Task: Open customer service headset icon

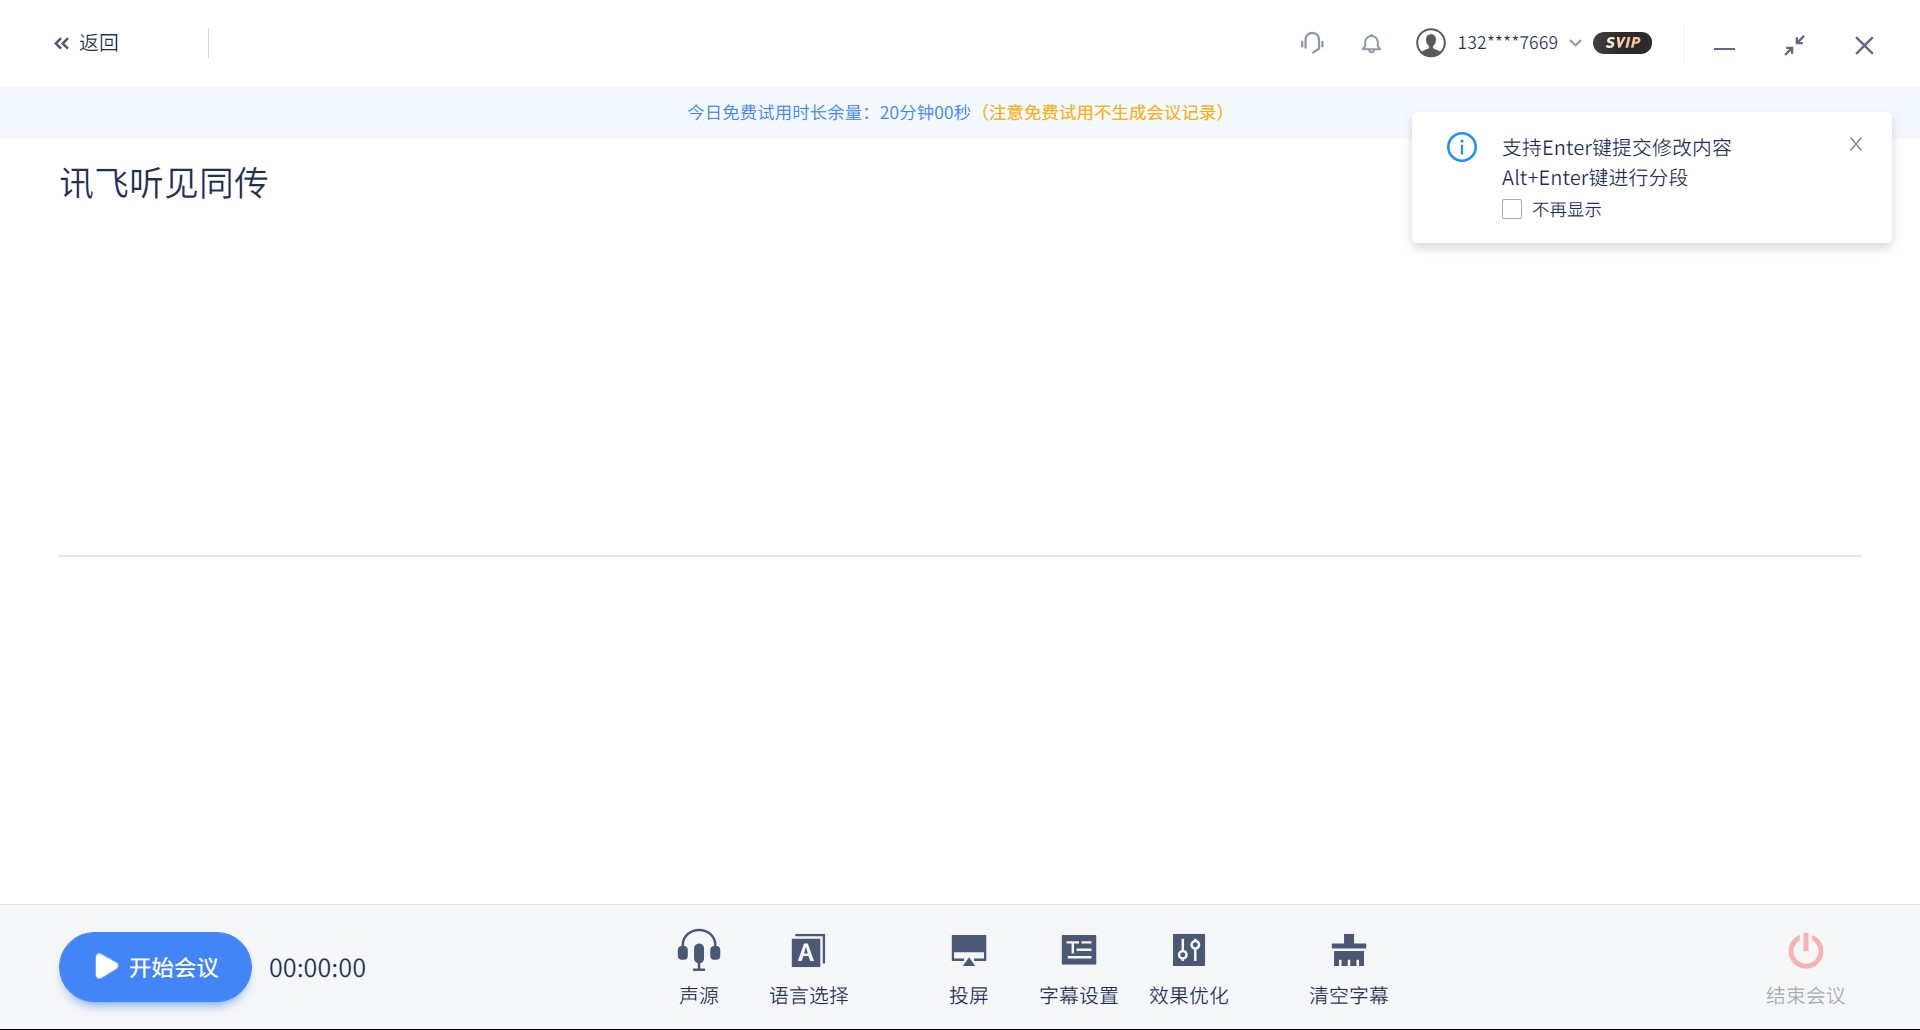Action: click(1312, 43)
